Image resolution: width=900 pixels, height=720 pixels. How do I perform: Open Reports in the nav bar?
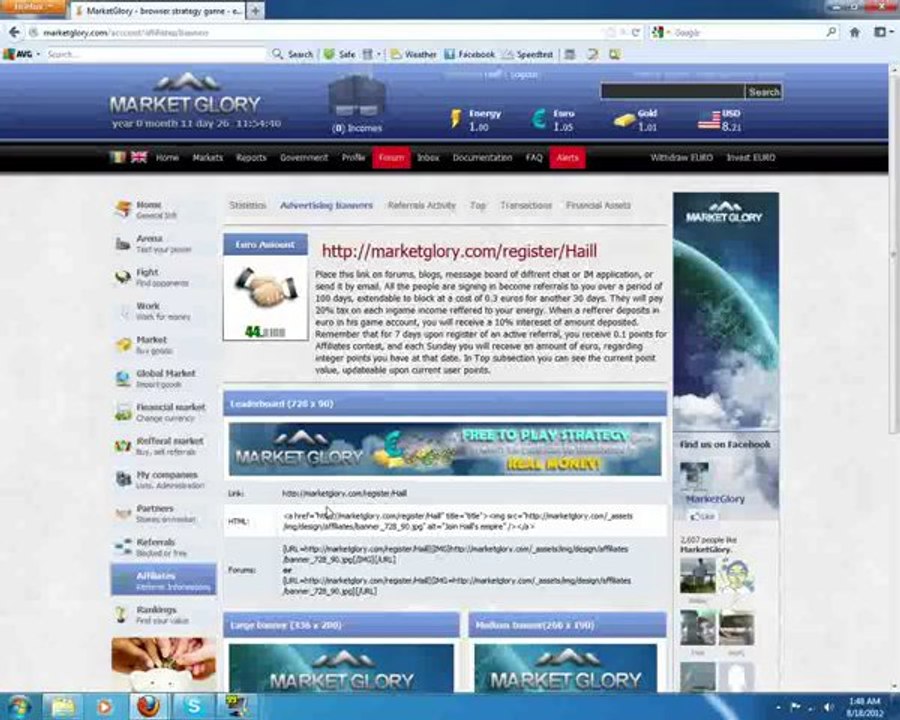(251, 157)
